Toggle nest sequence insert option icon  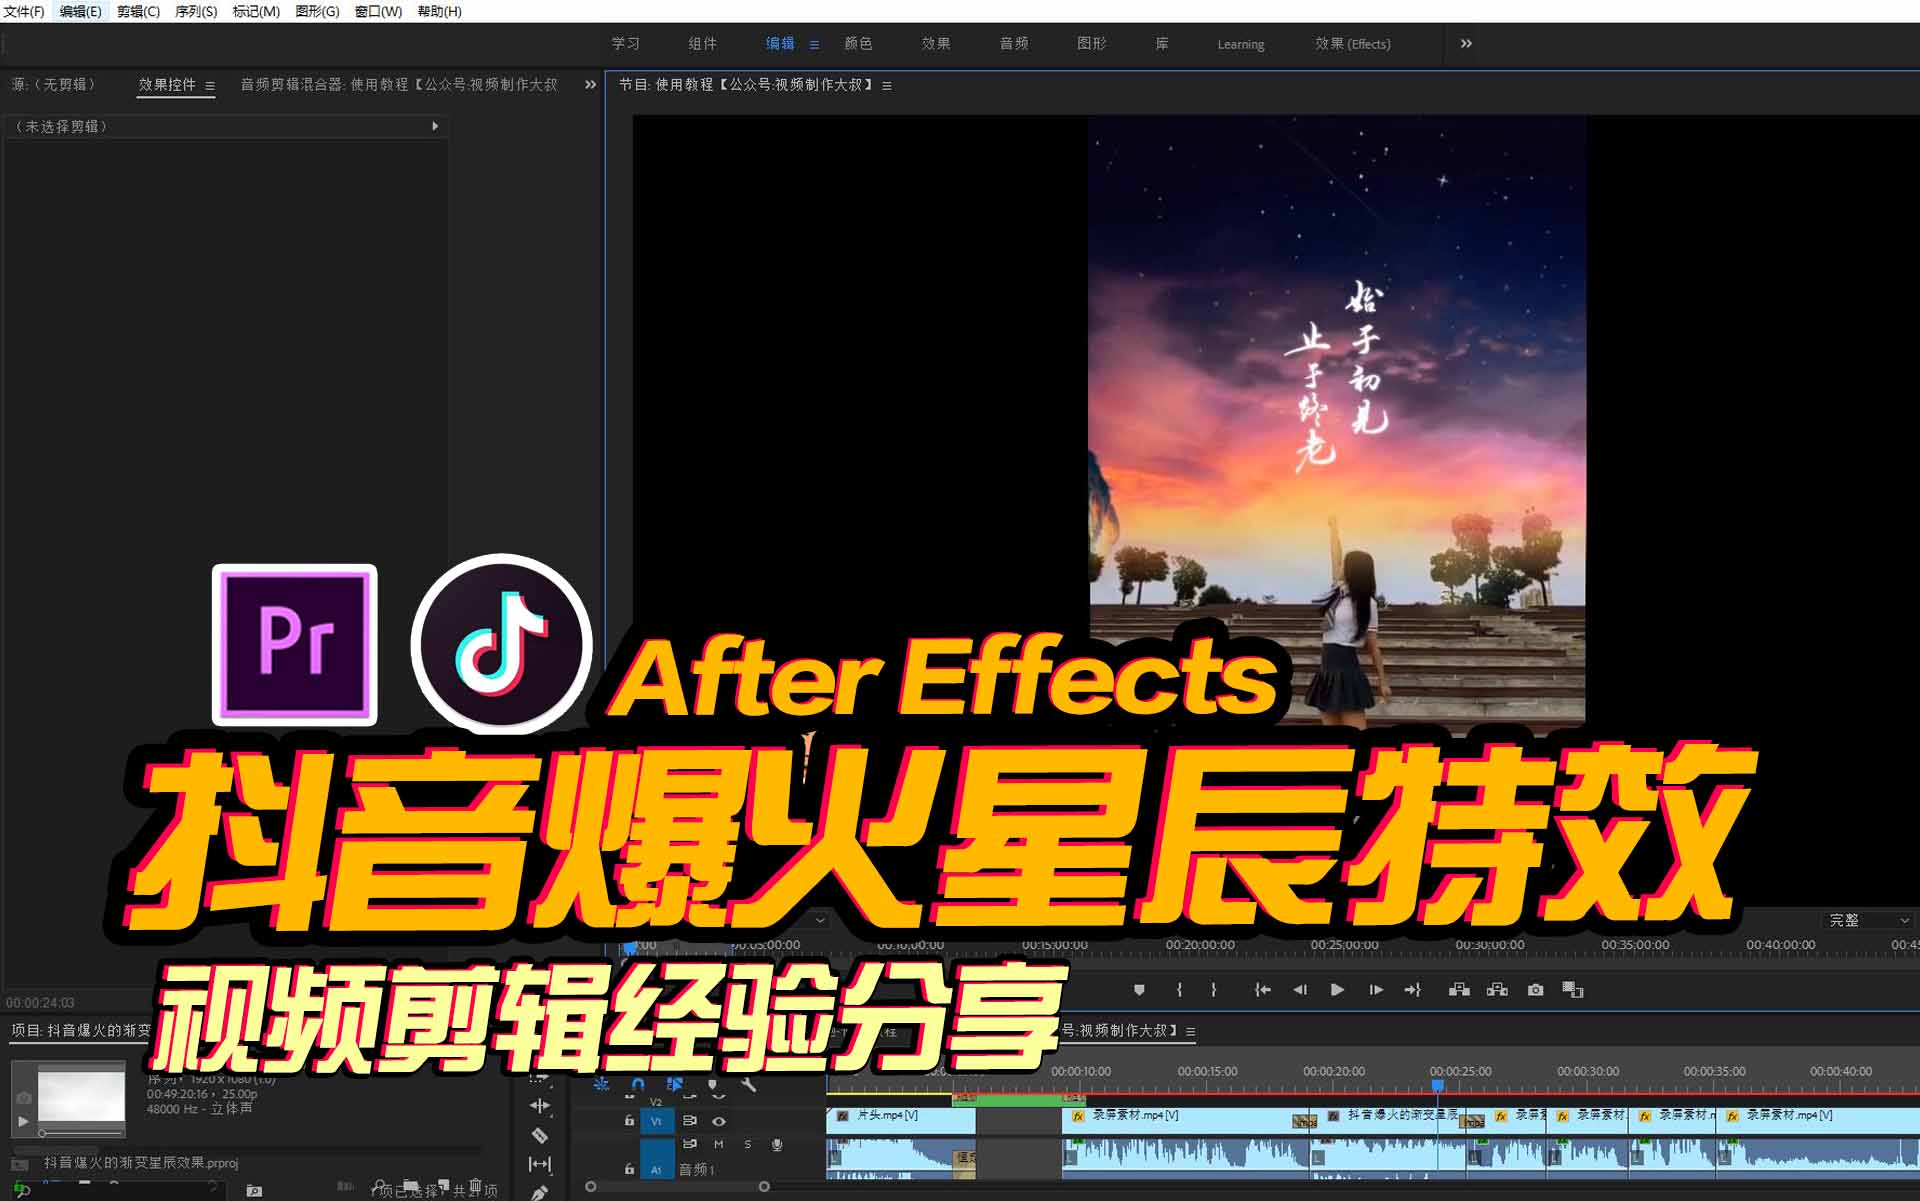pos(601,1084)
